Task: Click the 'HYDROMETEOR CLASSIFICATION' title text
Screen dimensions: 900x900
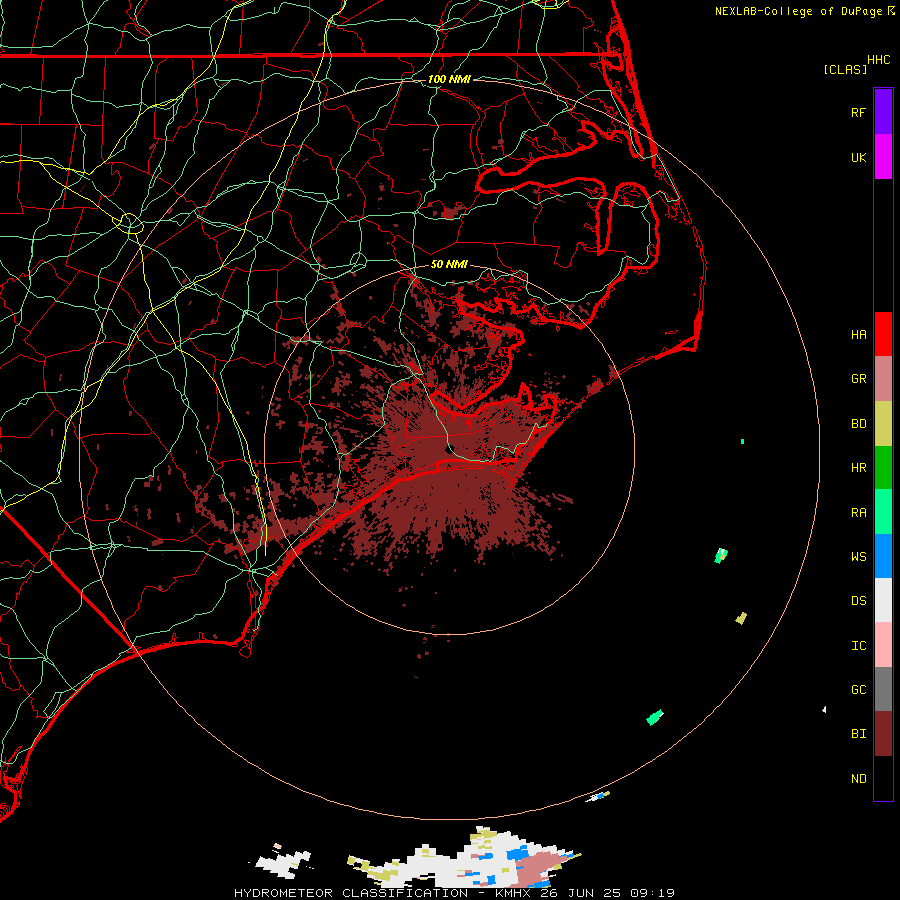Action: click(x=351, y=893)
